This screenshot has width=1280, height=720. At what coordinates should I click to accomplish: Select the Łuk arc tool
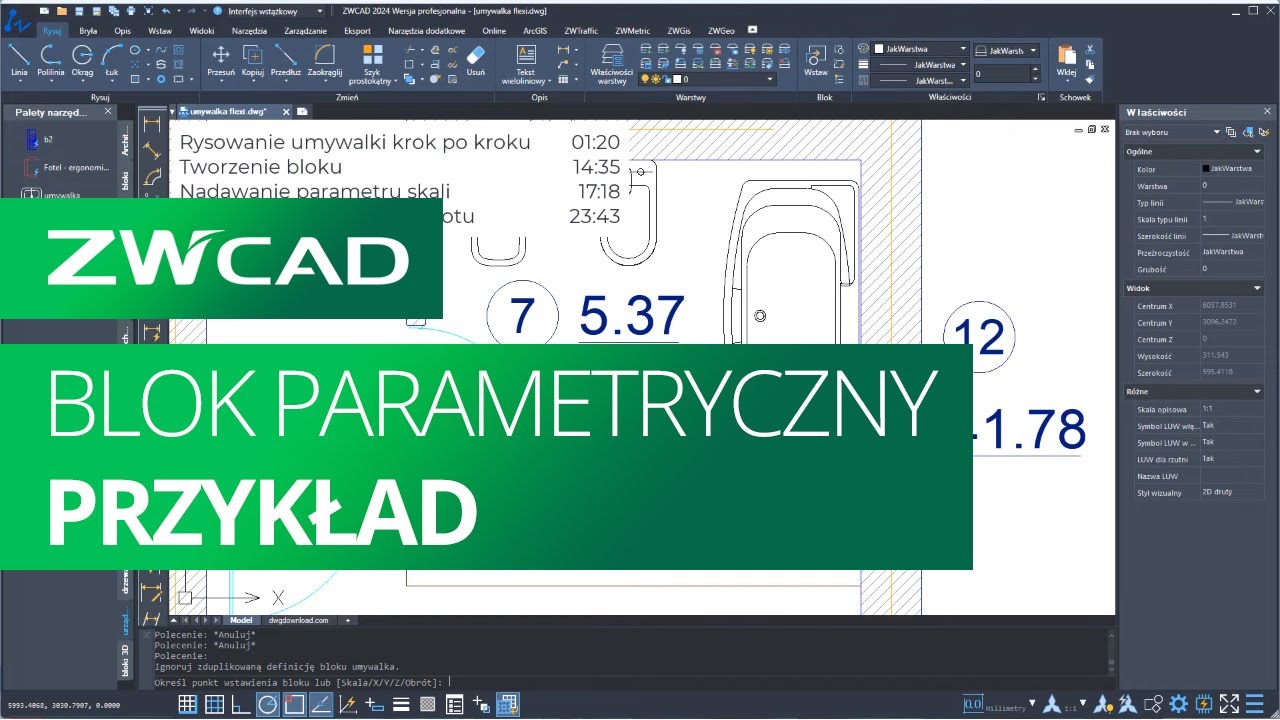point(112,60)
